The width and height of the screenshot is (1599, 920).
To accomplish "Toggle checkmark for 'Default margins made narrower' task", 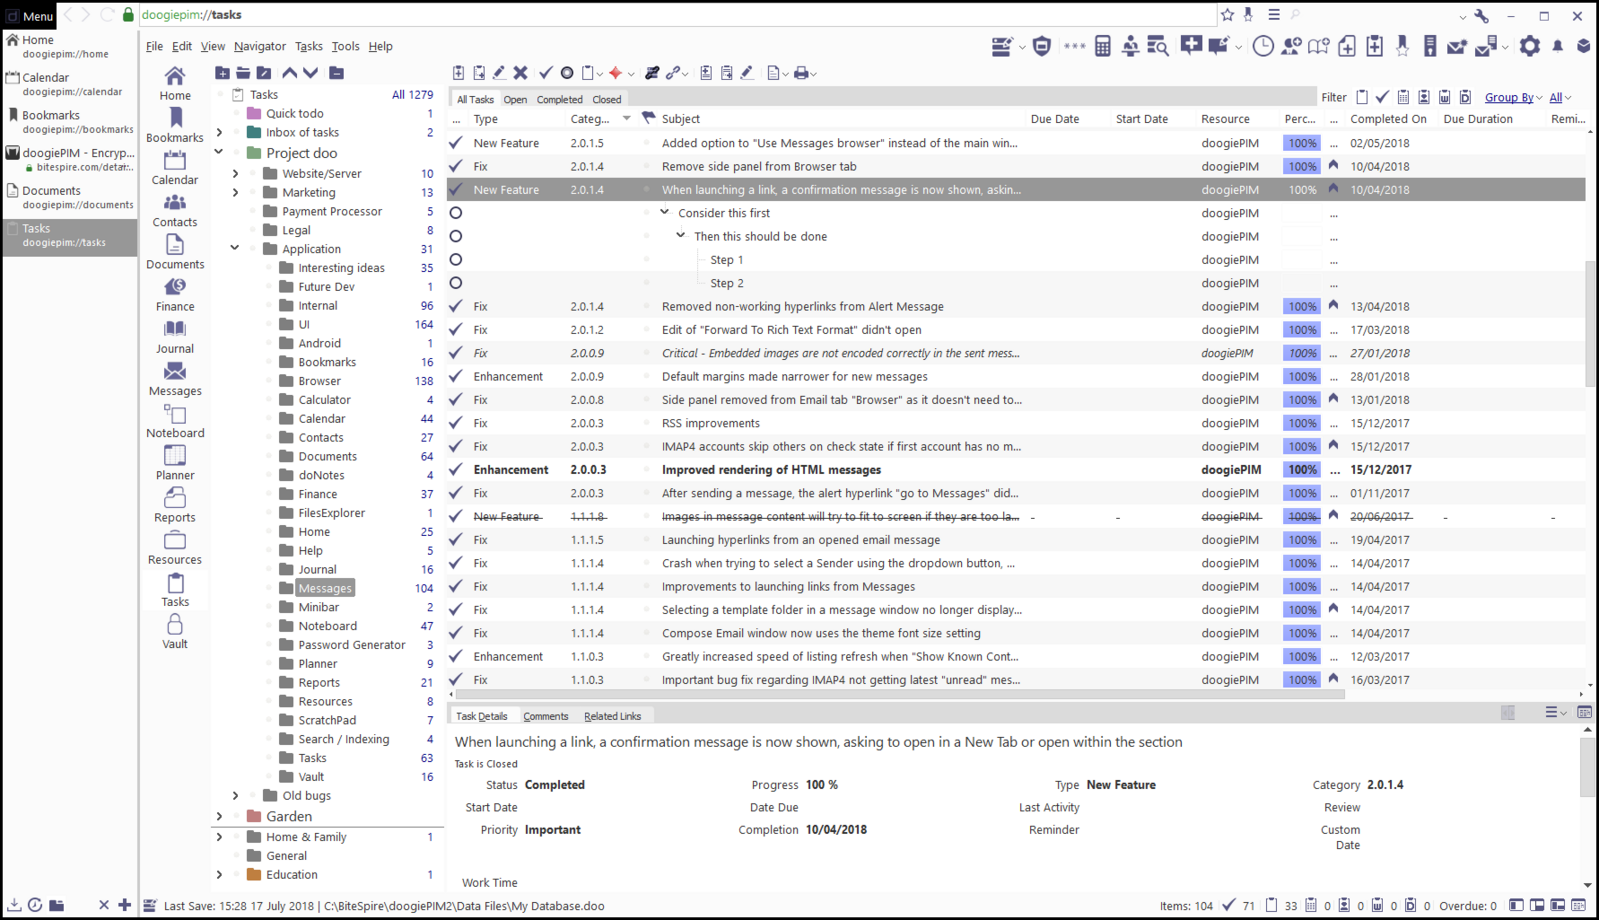I will click(x=456, y=376).
